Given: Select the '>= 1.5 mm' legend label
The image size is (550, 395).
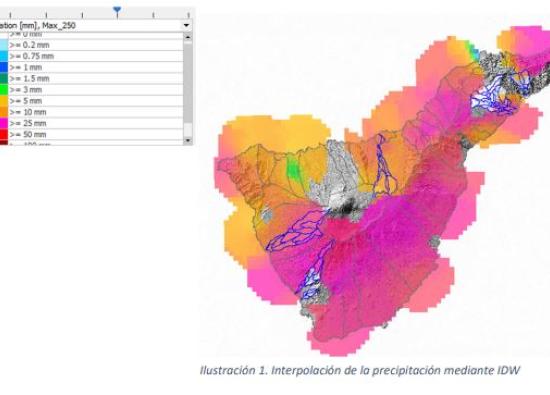Looking at the screenshot, I should click(x=29, y=79).
